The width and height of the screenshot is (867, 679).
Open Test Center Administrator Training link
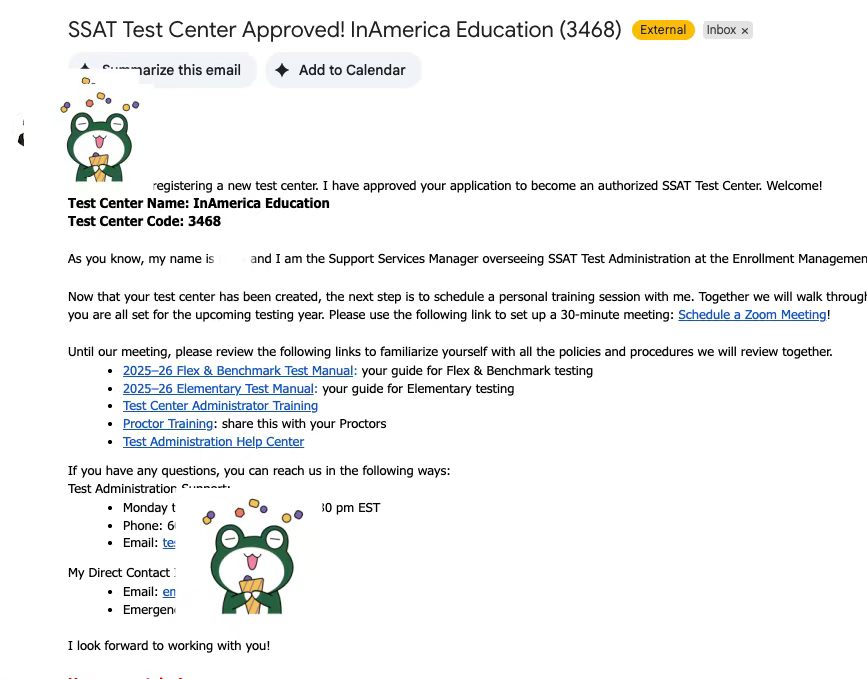(x=220, y=406)
